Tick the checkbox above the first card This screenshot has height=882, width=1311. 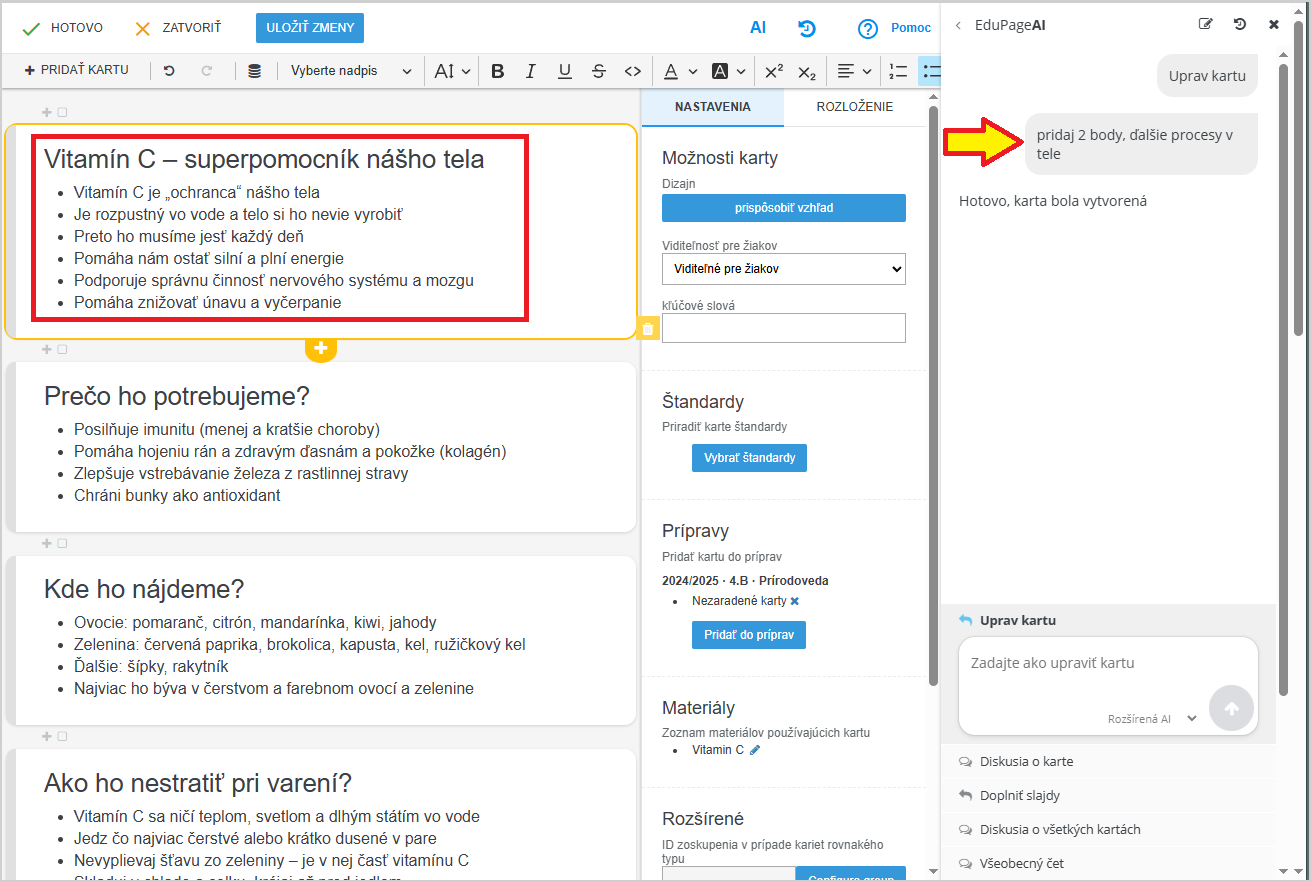coord(62,112)
